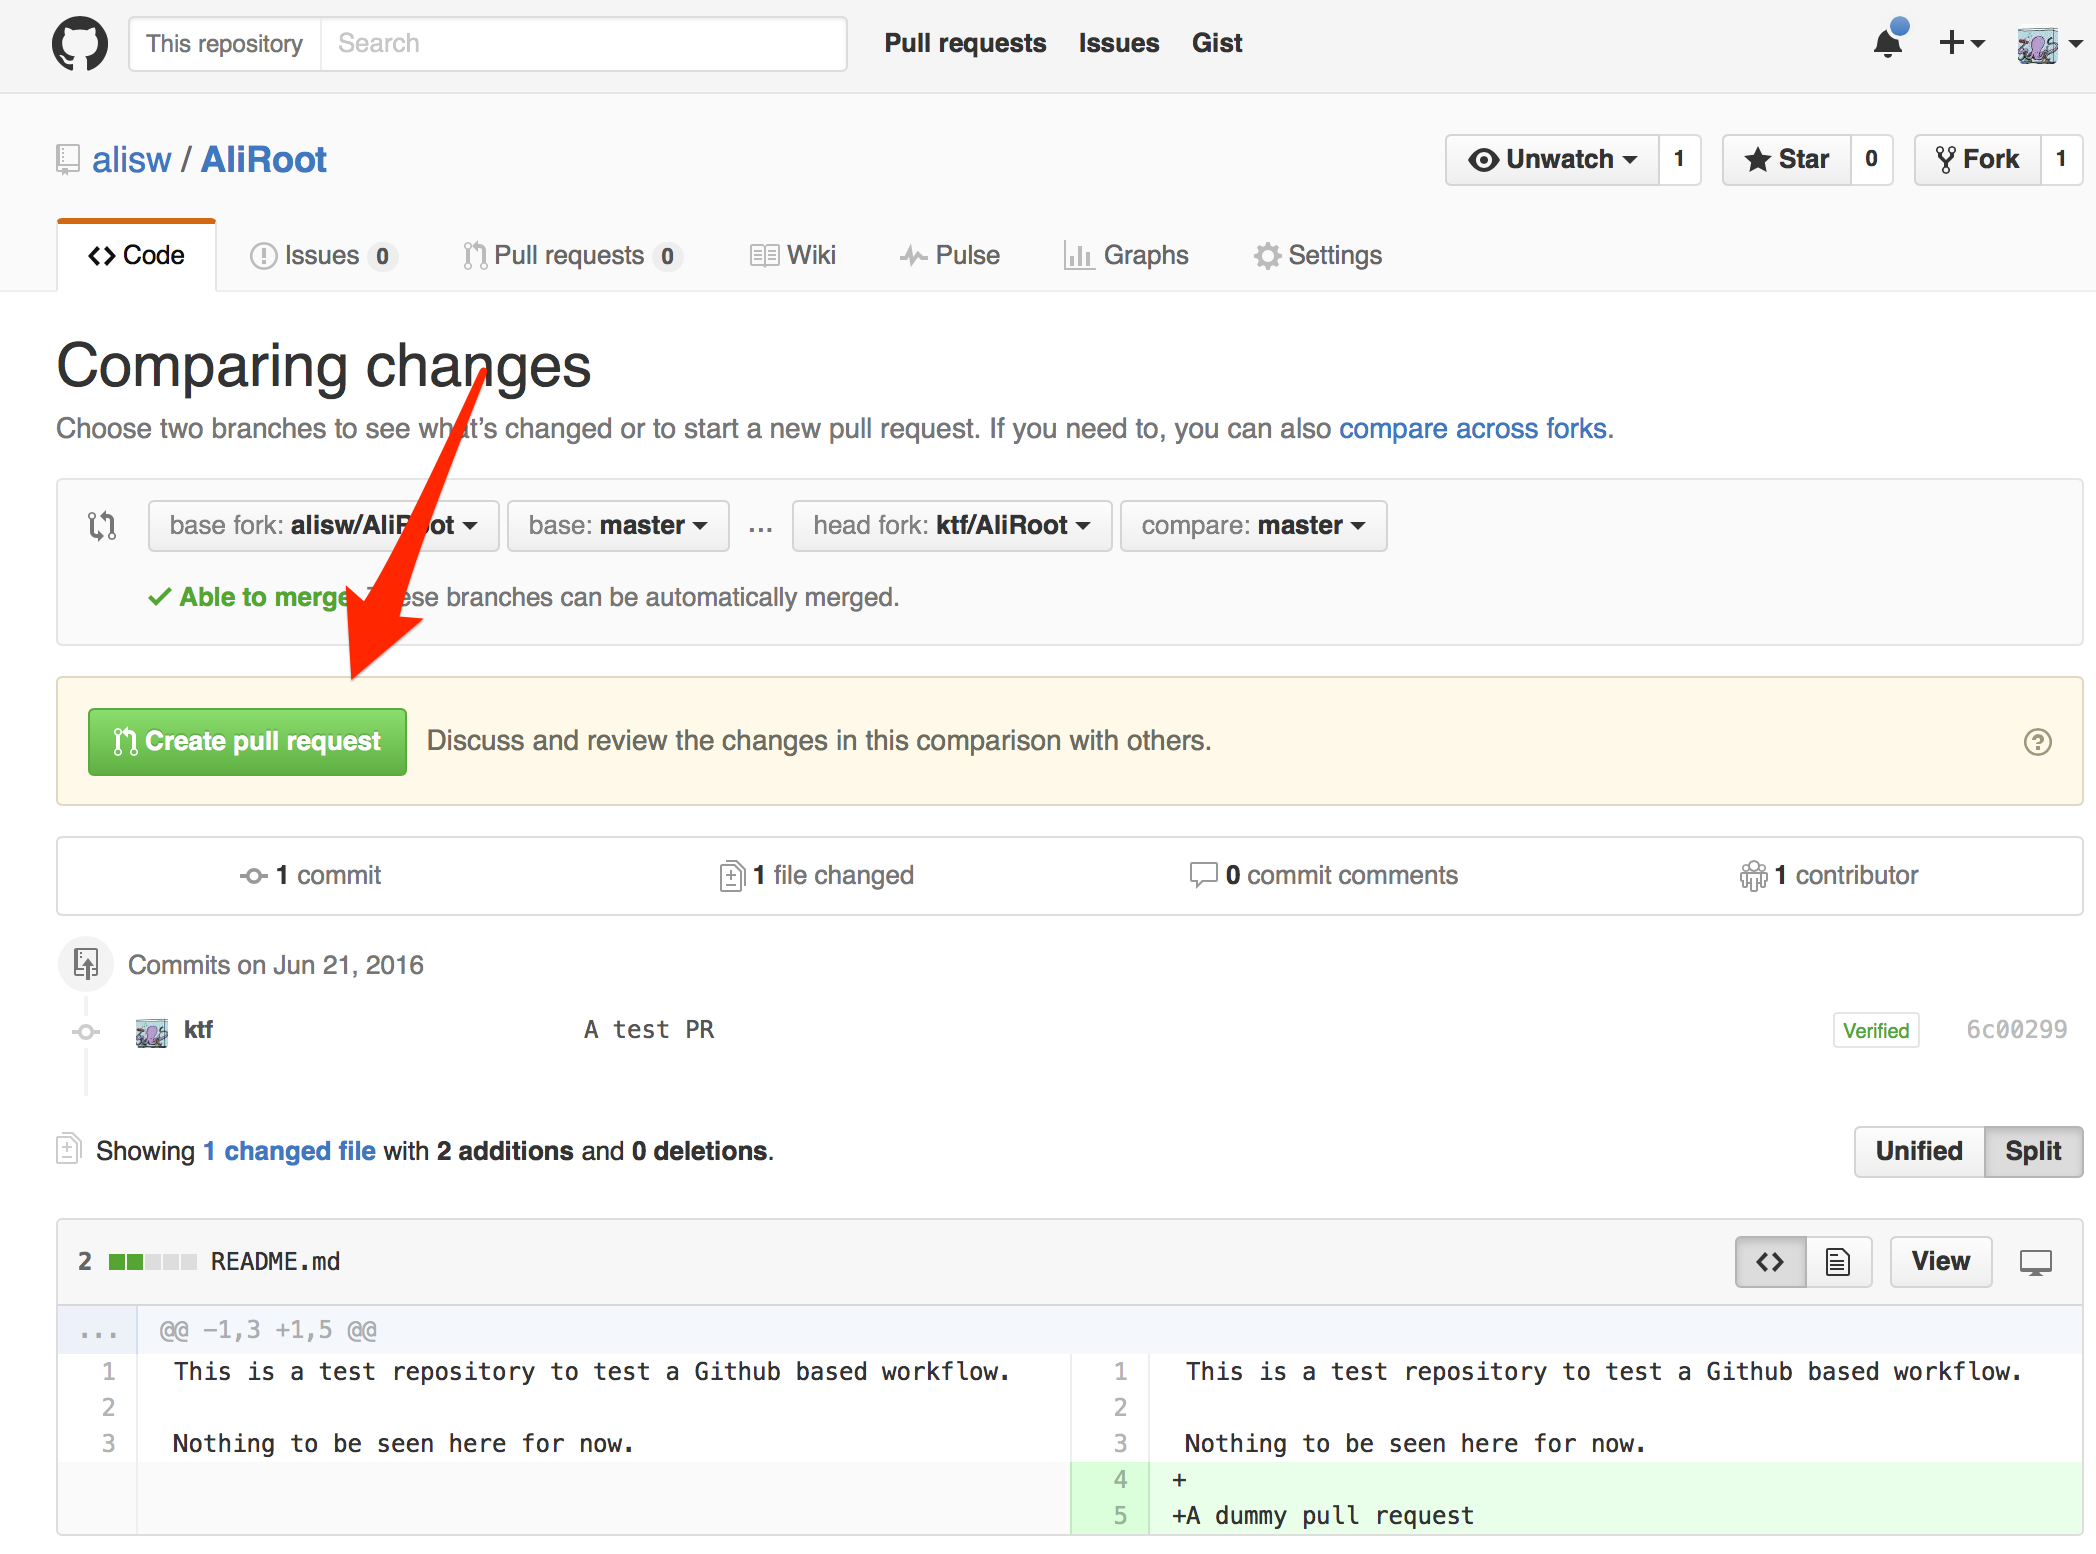Open Pull requests in top navigation

tap(965, 43)
